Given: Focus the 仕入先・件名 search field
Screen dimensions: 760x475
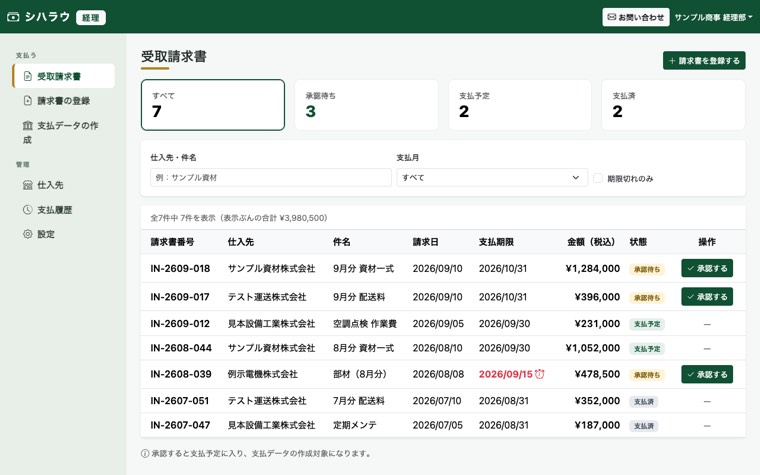Looking at the screenshot, I should pos(270,177).
